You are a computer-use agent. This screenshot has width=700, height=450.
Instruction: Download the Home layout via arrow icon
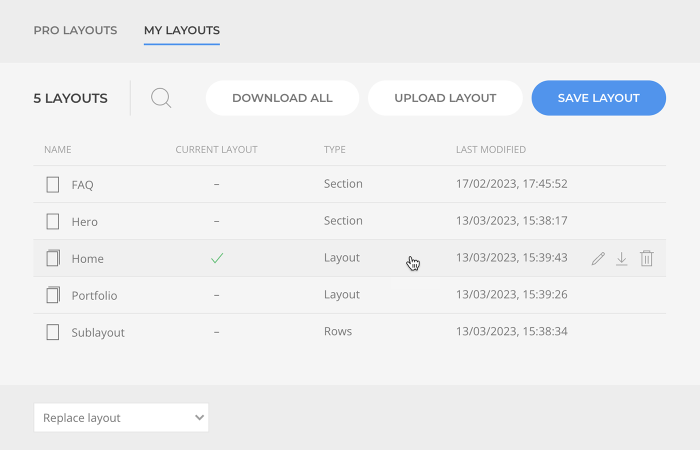(x=622, y=258)
